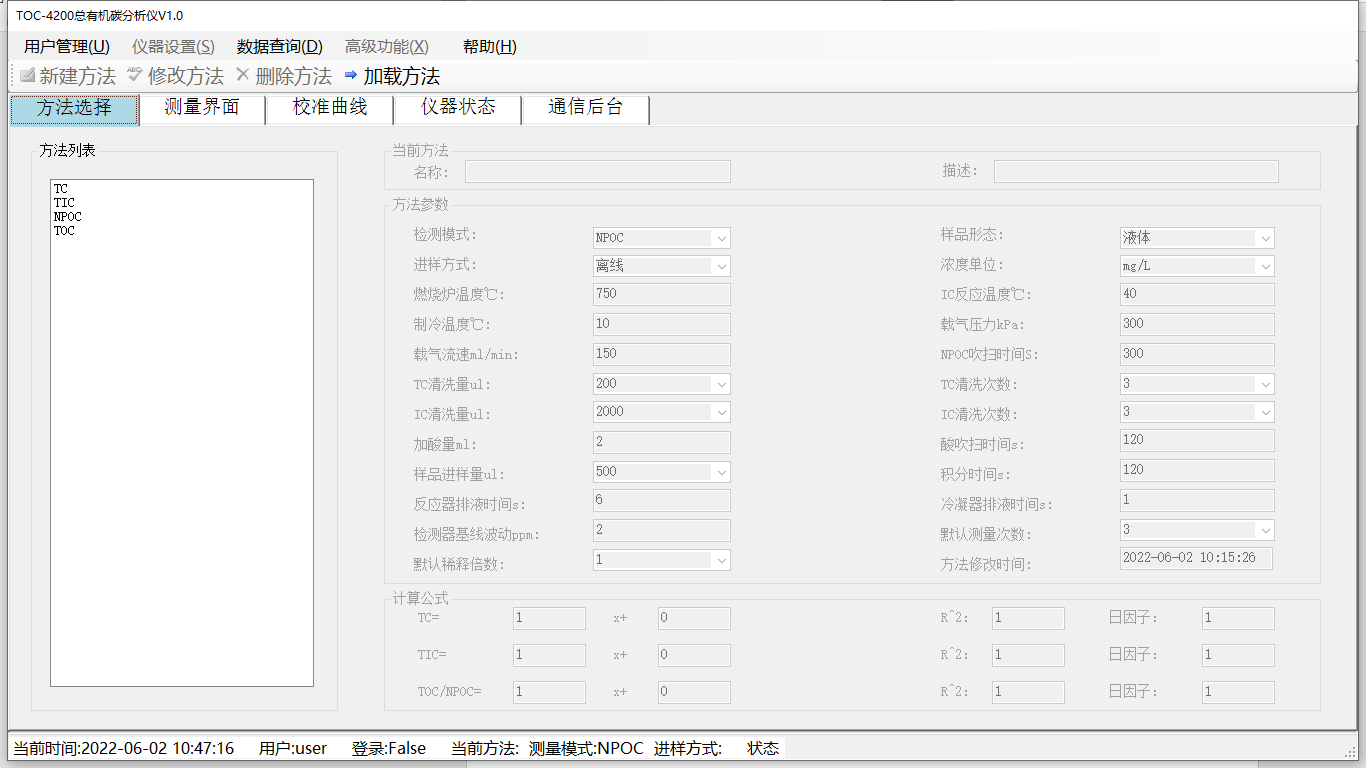Expand the 样品形态 dropdown
1366x768 pixels.
pos(1265,238)
